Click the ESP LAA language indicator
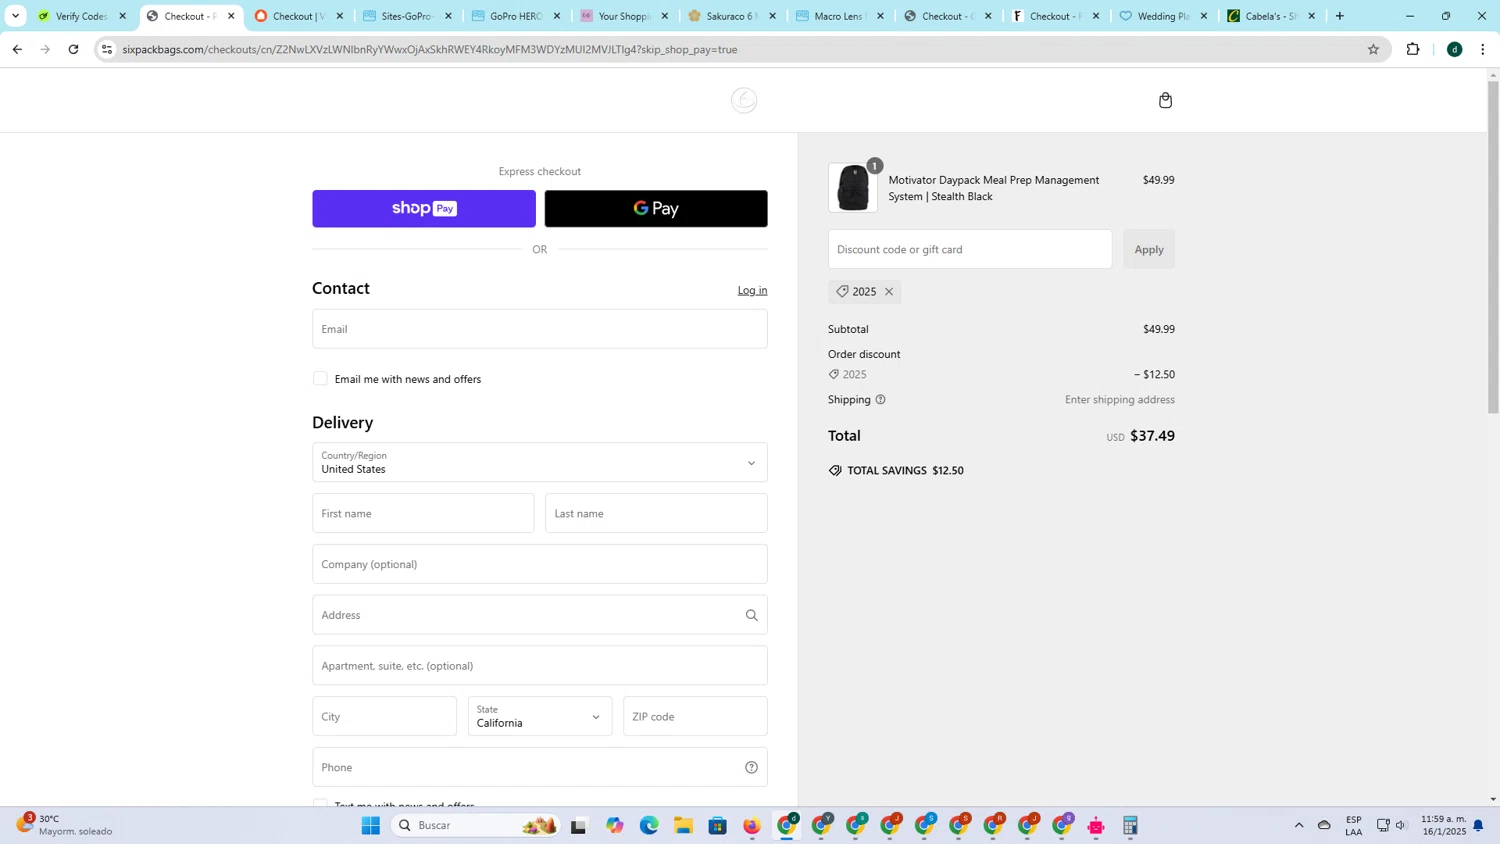 coord(1354,825)
